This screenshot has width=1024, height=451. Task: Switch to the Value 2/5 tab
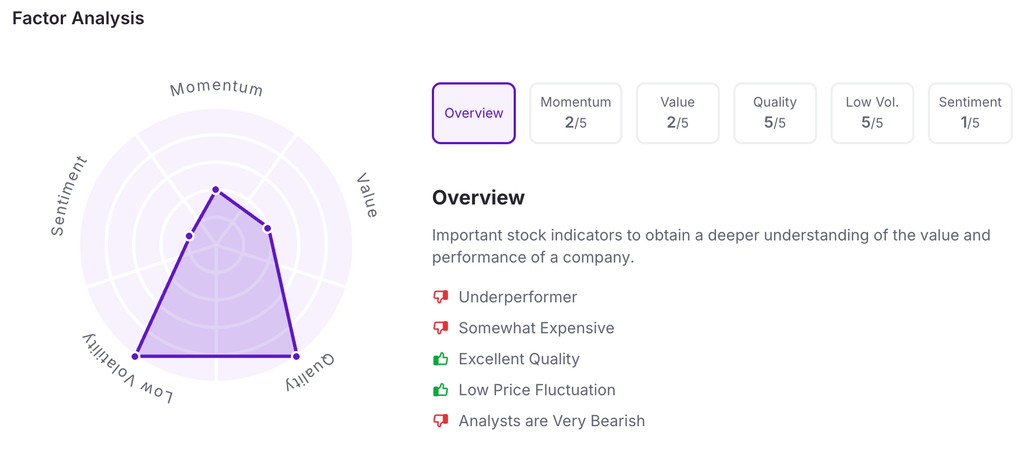click(x=677, y=113)
